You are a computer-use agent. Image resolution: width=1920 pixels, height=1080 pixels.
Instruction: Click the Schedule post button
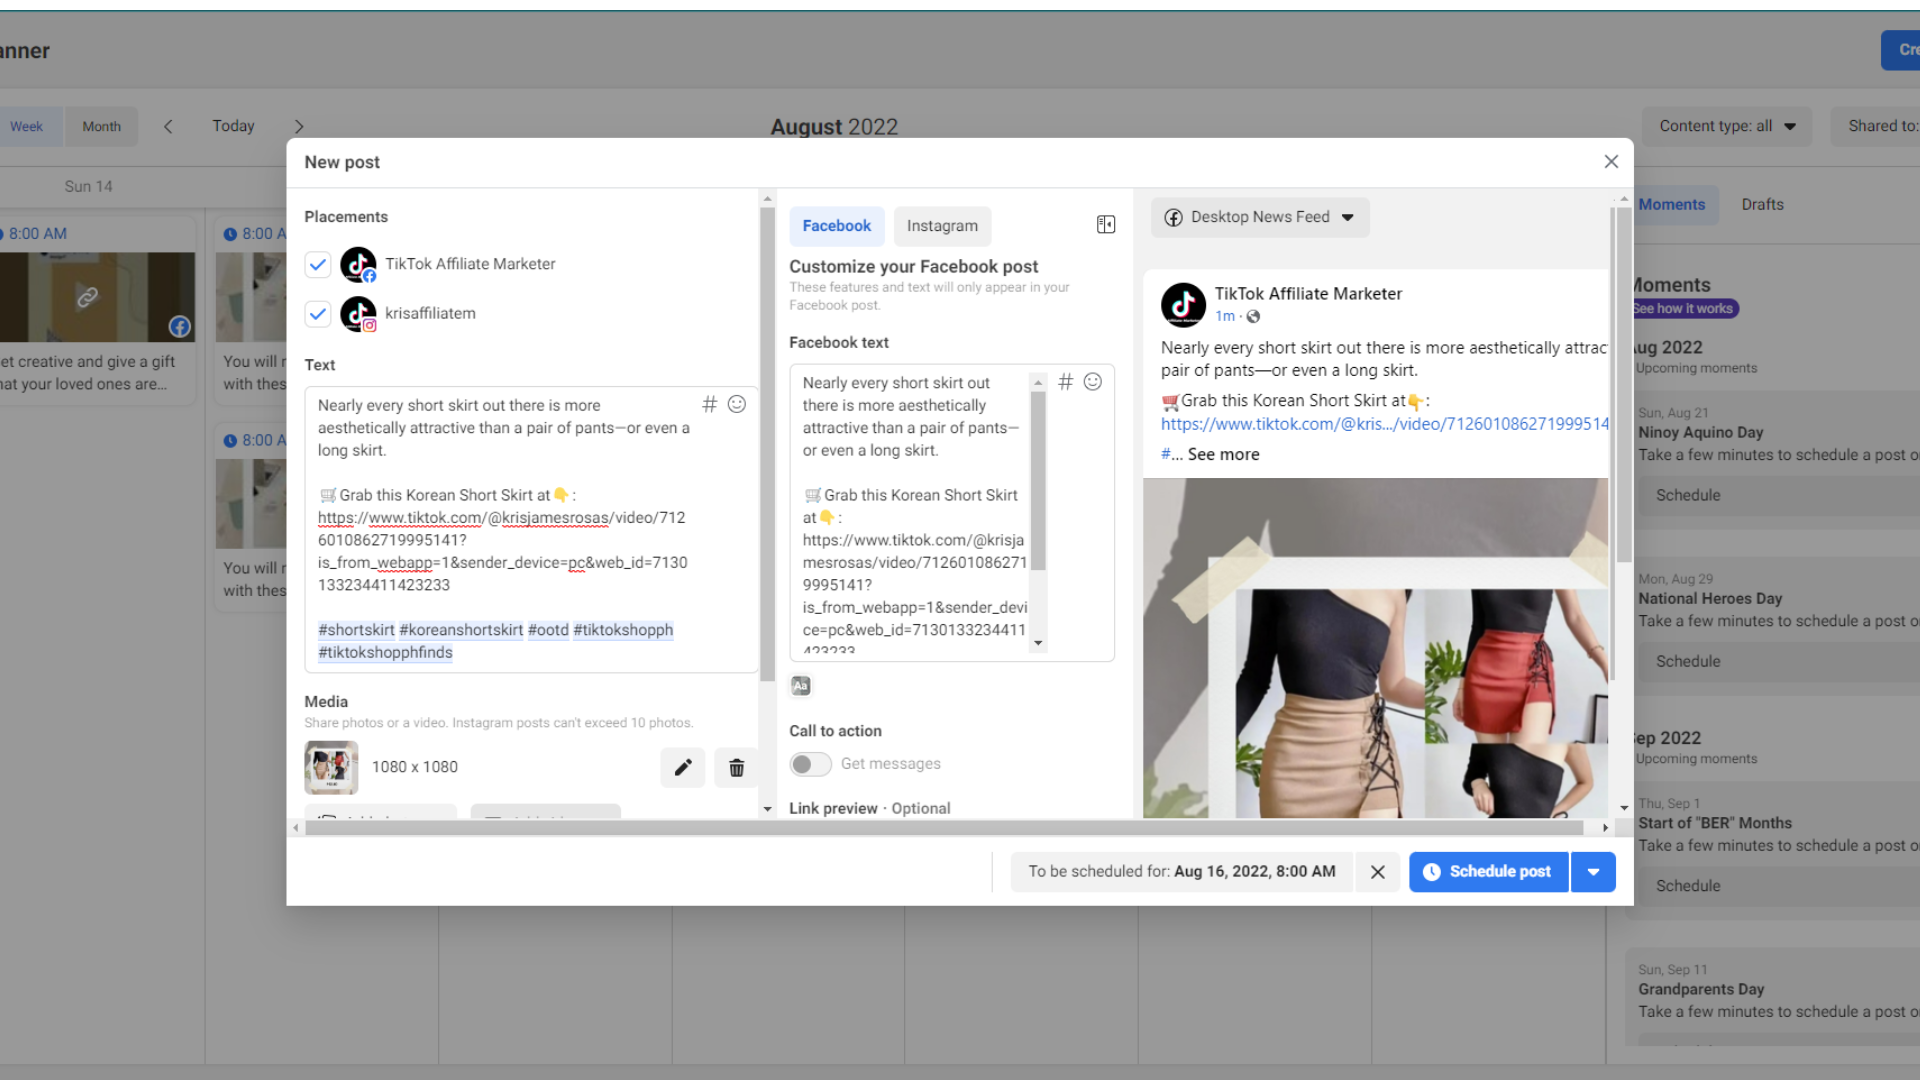coord(1488,872)
